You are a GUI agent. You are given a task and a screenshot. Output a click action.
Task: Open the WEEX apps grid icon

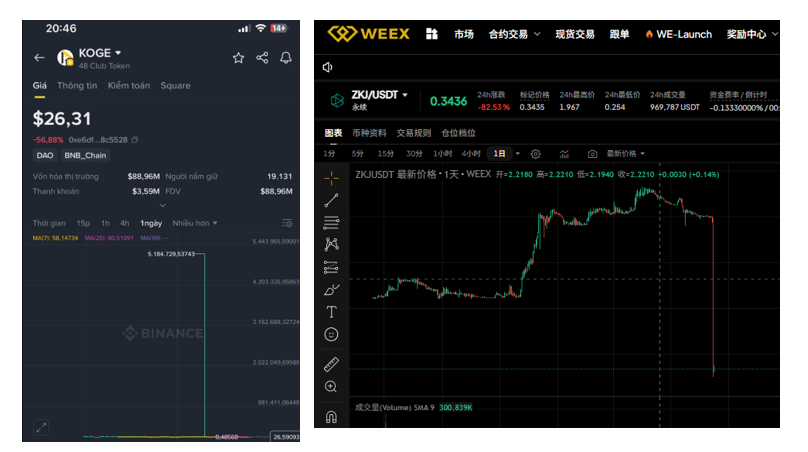432,34
